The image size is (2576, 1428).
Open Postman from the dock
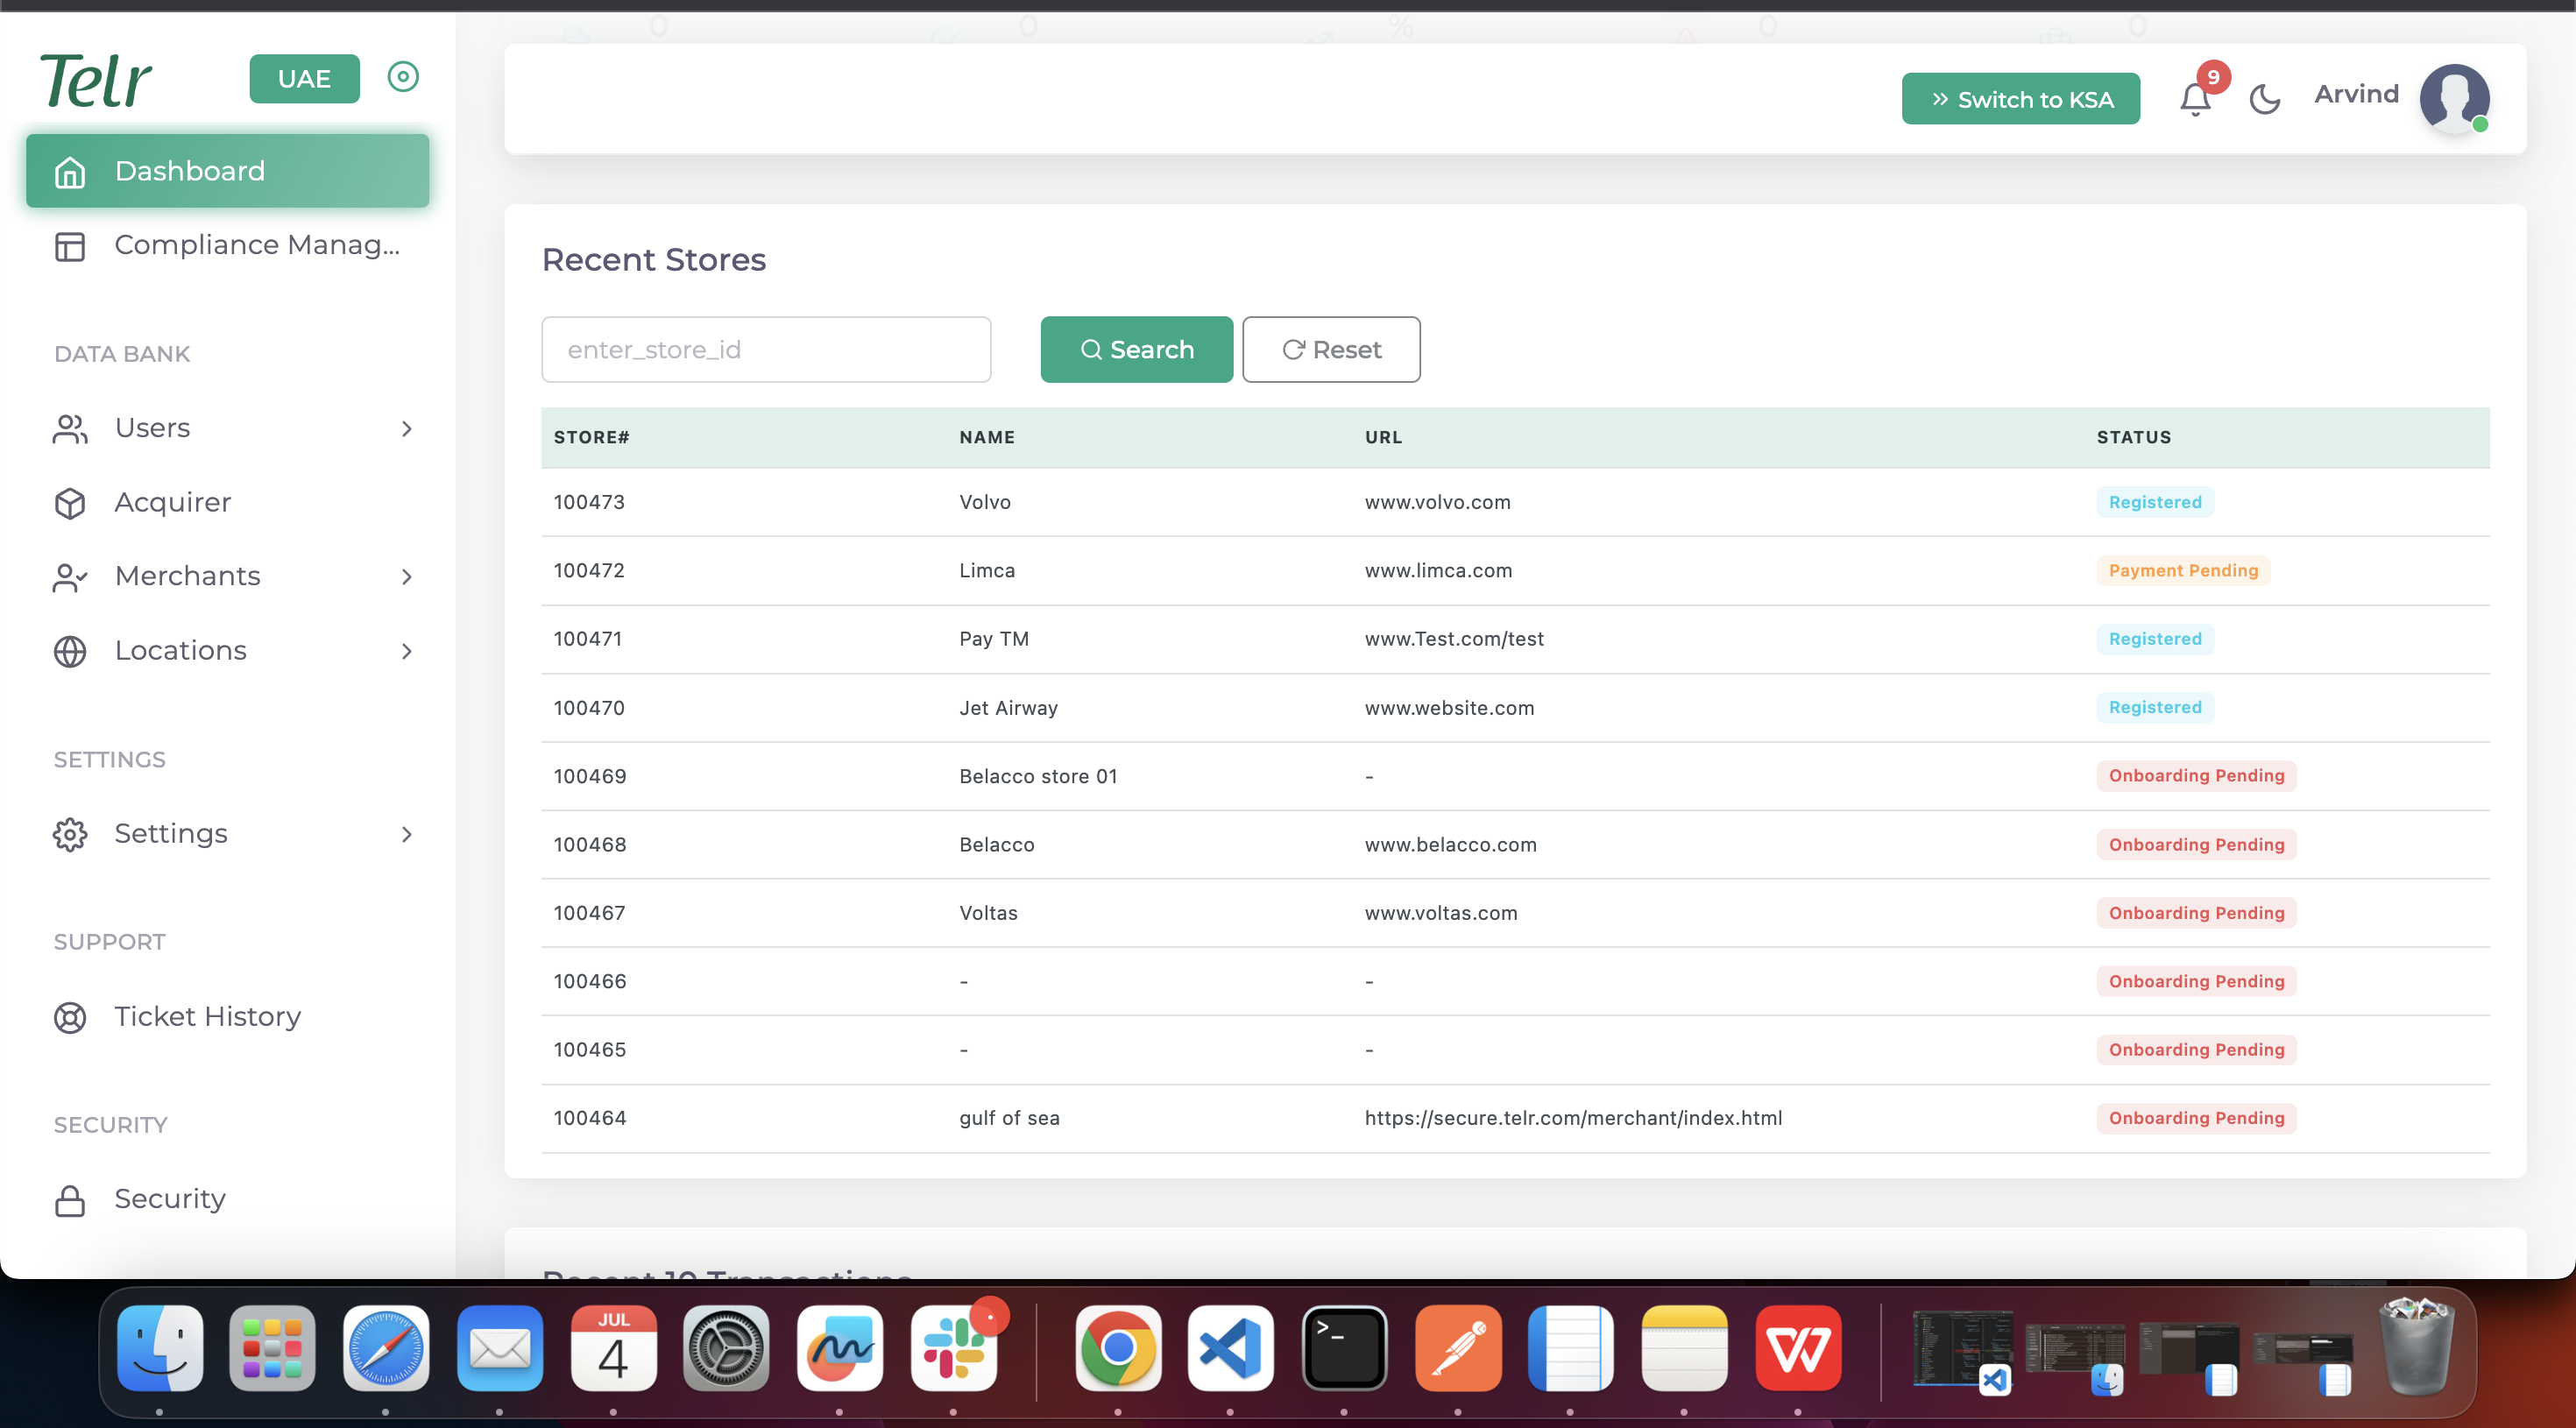point(1458,1348)
